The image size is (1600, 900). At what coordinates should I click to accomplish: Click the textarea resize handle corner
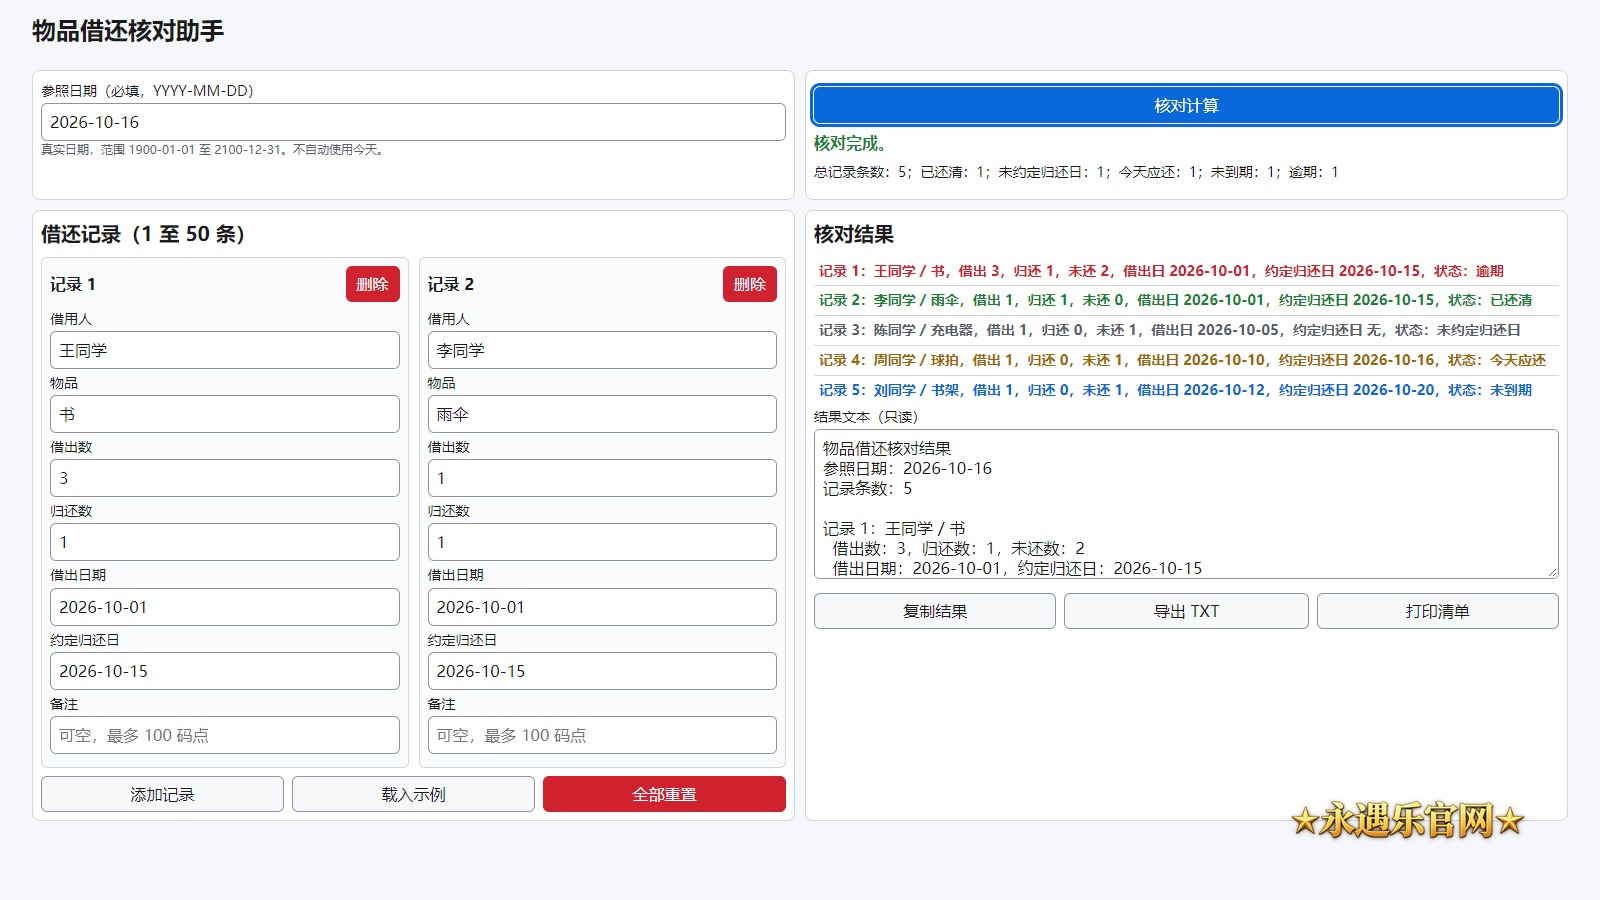[x=1552, y=572]
